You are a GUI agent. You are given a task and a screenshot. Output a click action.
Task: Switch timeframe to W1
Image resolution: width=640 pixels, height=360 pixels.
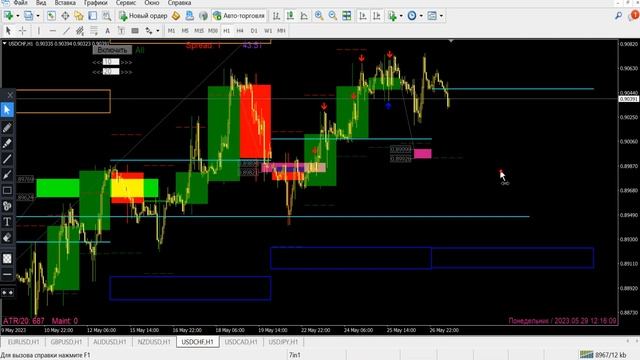pyautogui.click(x=268, y=31)
